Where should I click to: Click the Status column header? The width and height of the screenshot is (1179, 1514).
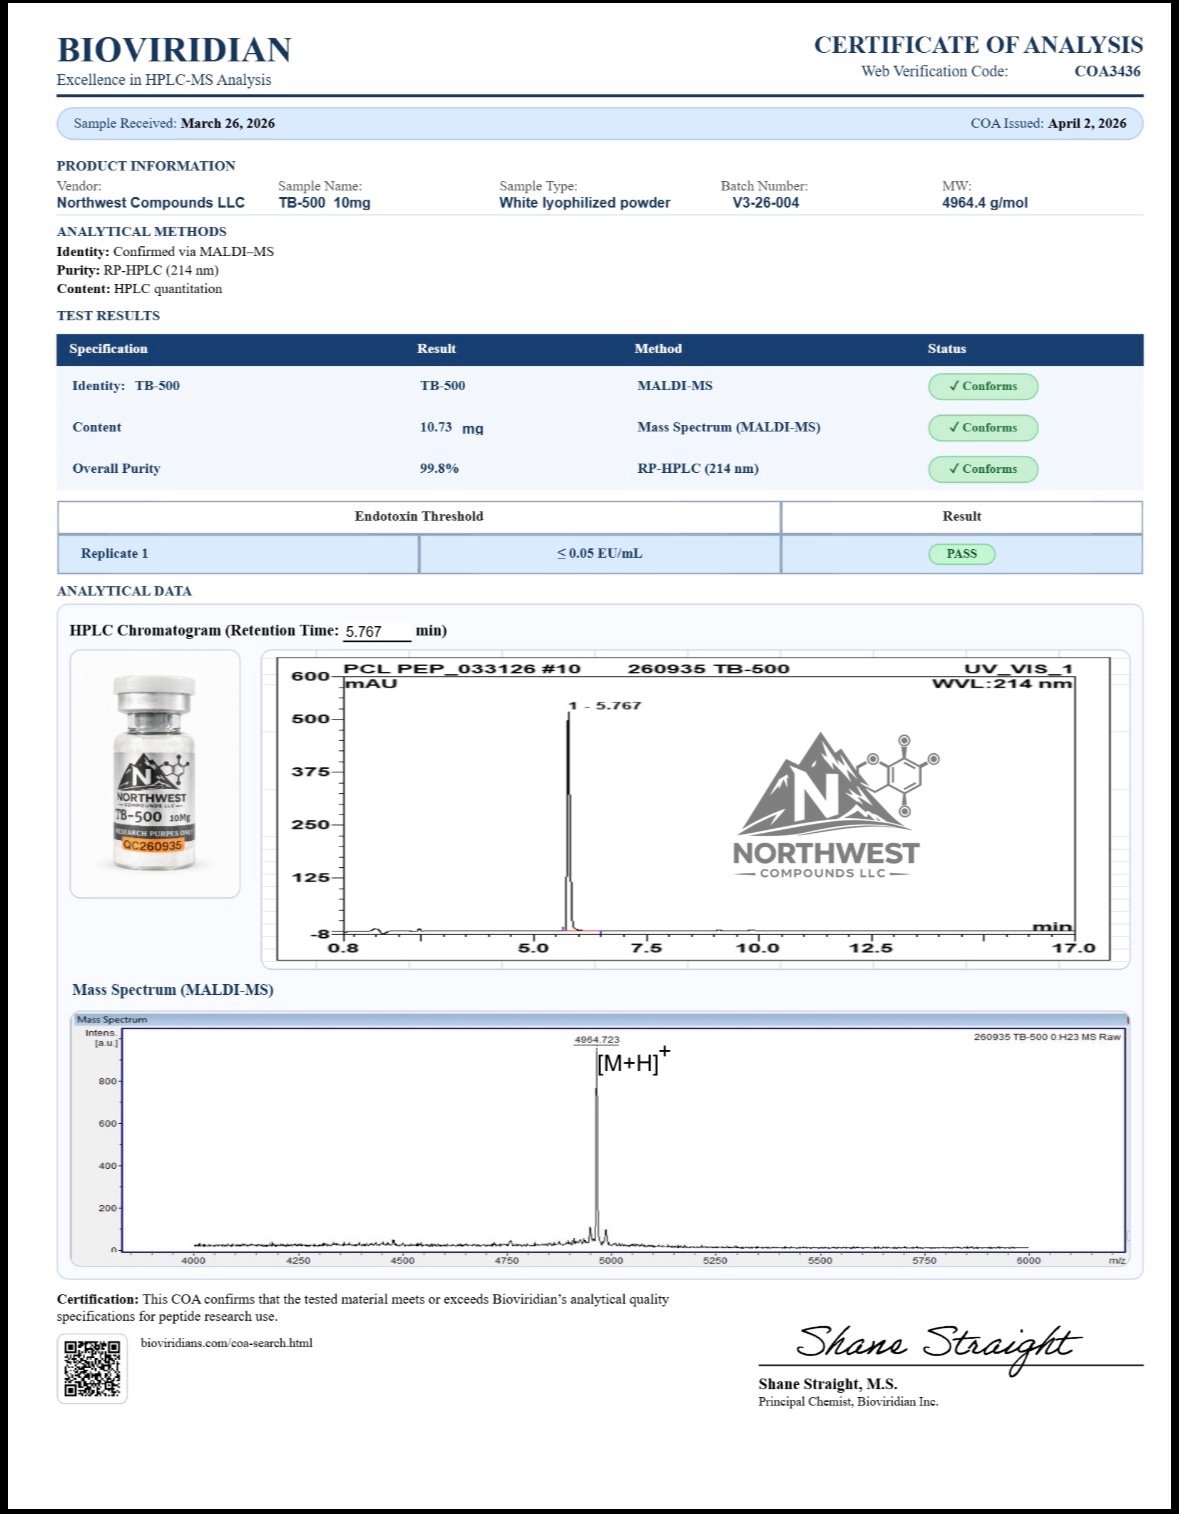point(946,349)
